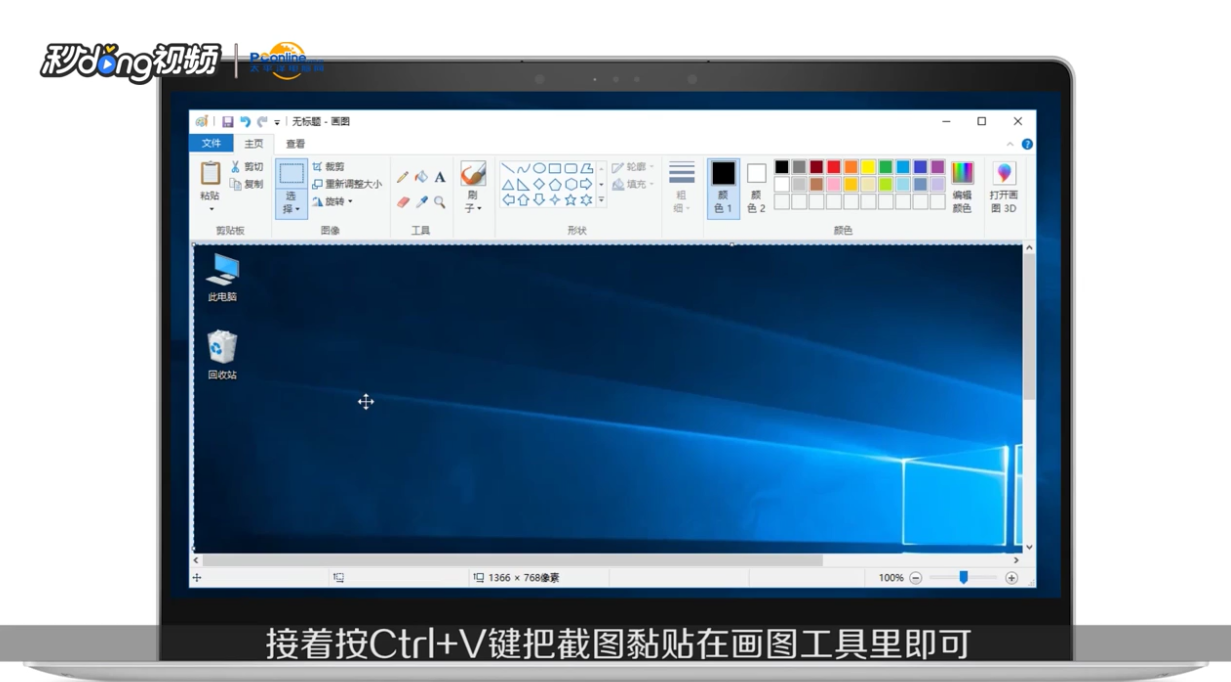The image size is (1231, 682).
Task: Open 重新调整大小 resize dialog
Action: (x=347, y=184)
